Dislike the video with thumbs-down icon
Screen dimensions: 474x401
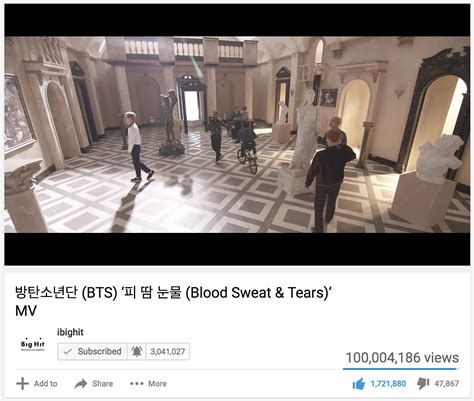[x=423, y=384]
